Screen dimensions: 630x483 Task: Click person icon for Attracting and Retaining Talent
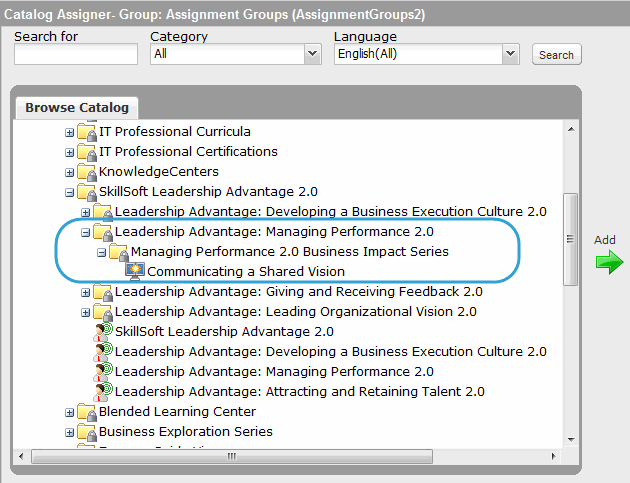(103, 392)
